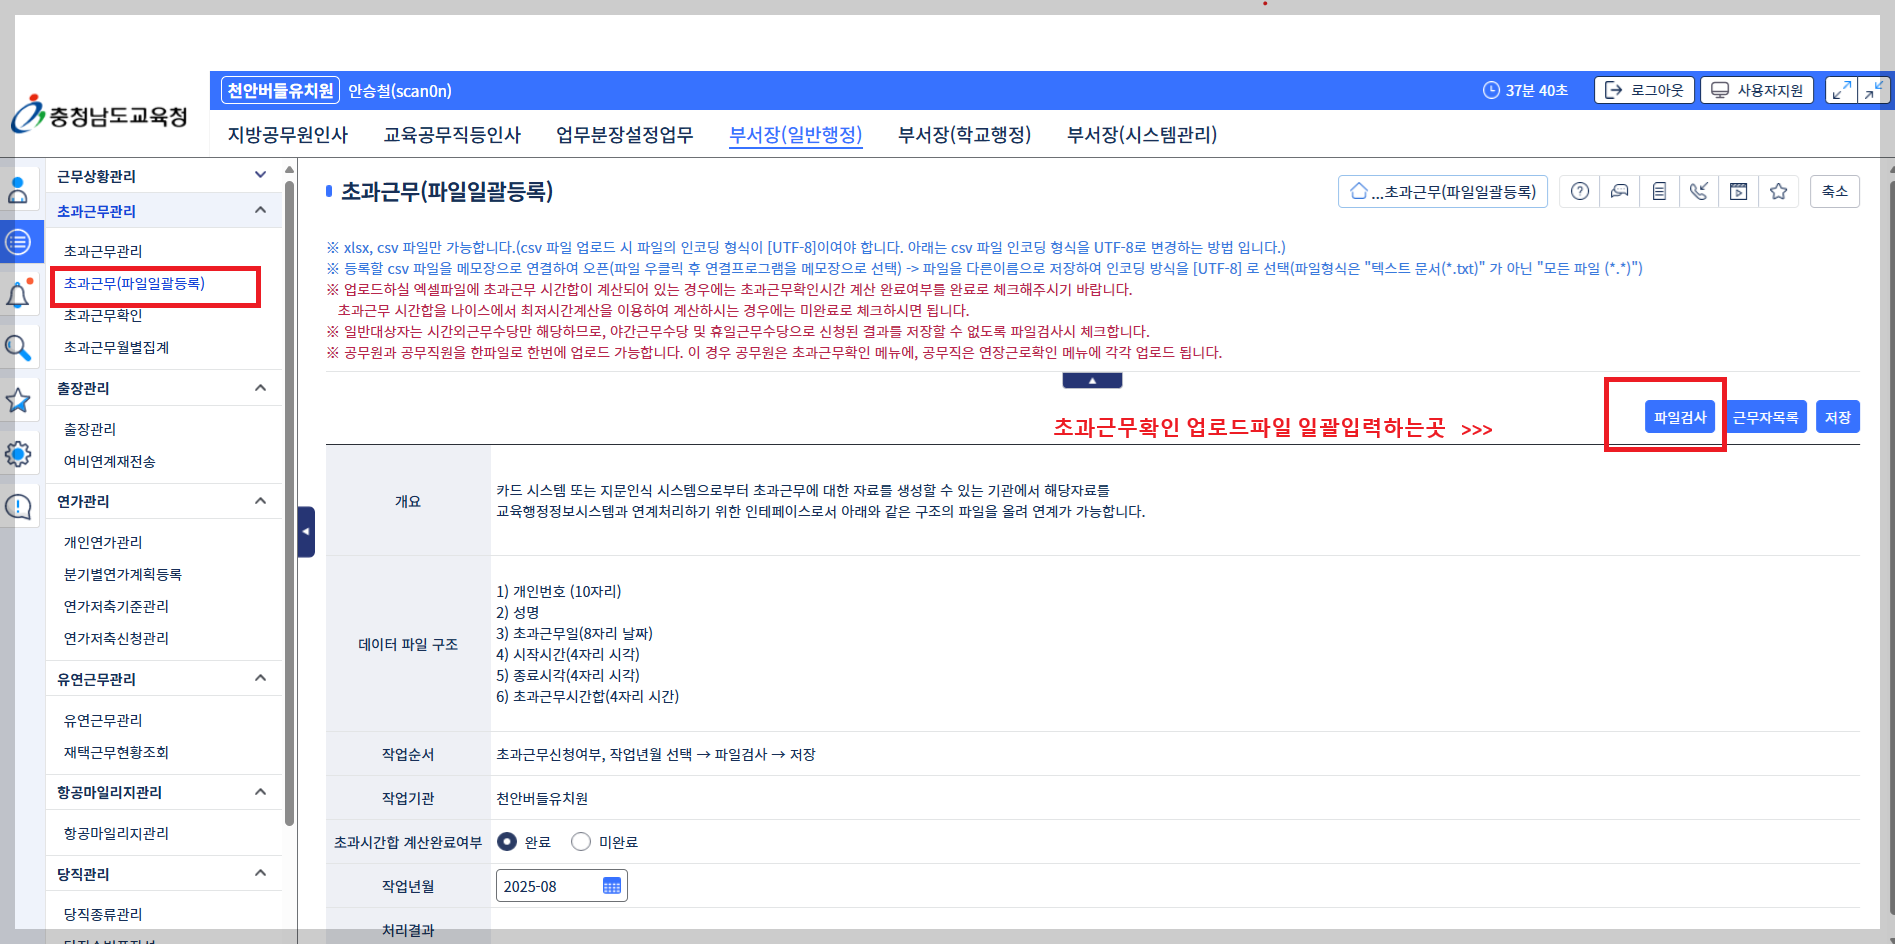Open 당직종류관리 menu item

[x=103, y=914]
